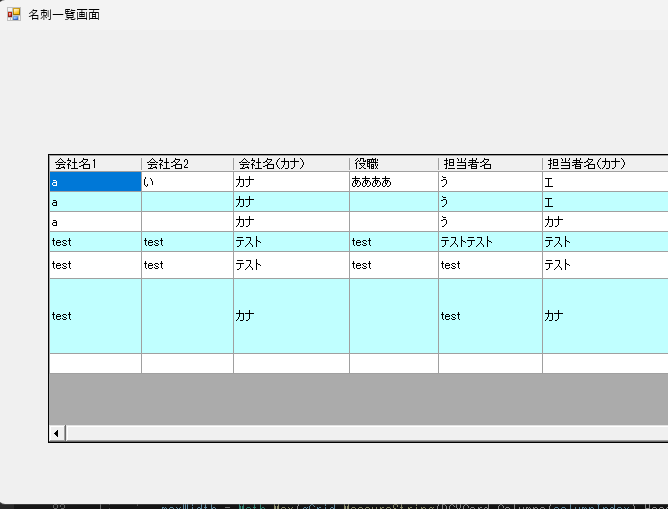668x509 pixels.
Task: Select the 'い' cell under 会社名2
Action: click(187, 182)
